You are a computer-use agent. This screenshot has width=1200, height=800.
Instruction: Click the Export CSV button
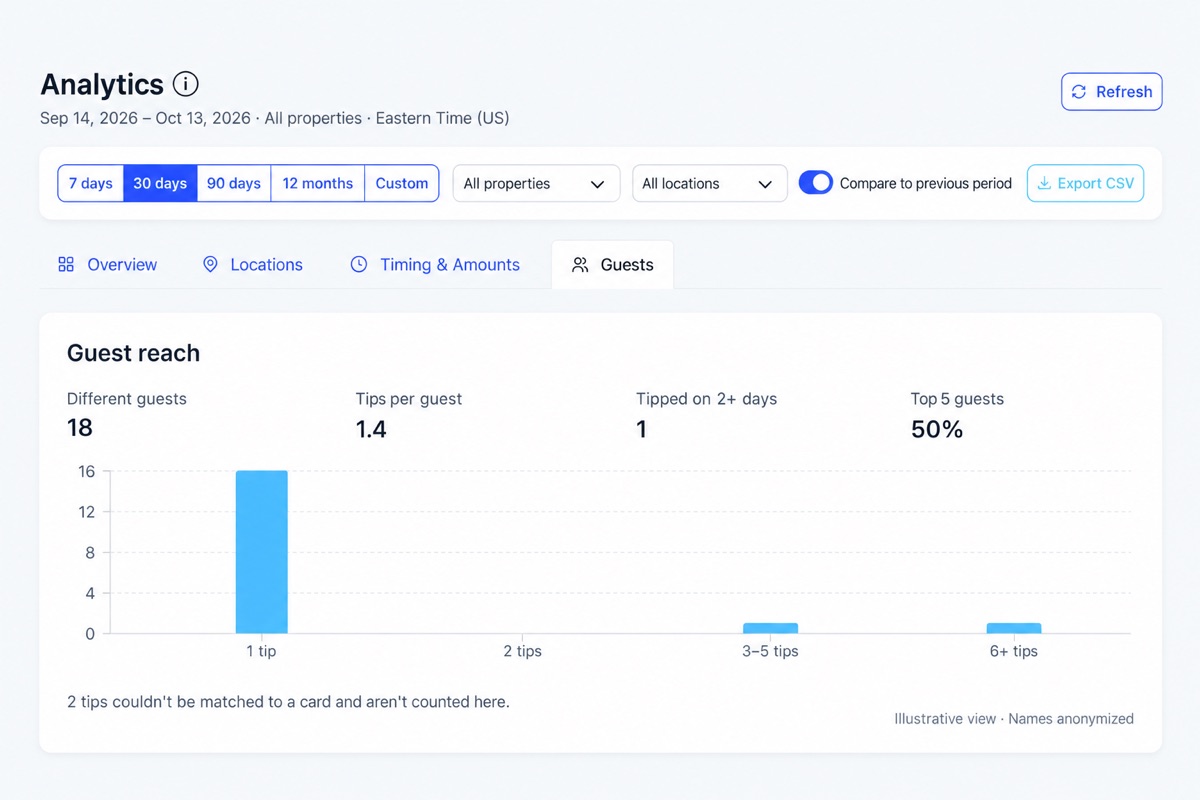tap(1085, 184)
